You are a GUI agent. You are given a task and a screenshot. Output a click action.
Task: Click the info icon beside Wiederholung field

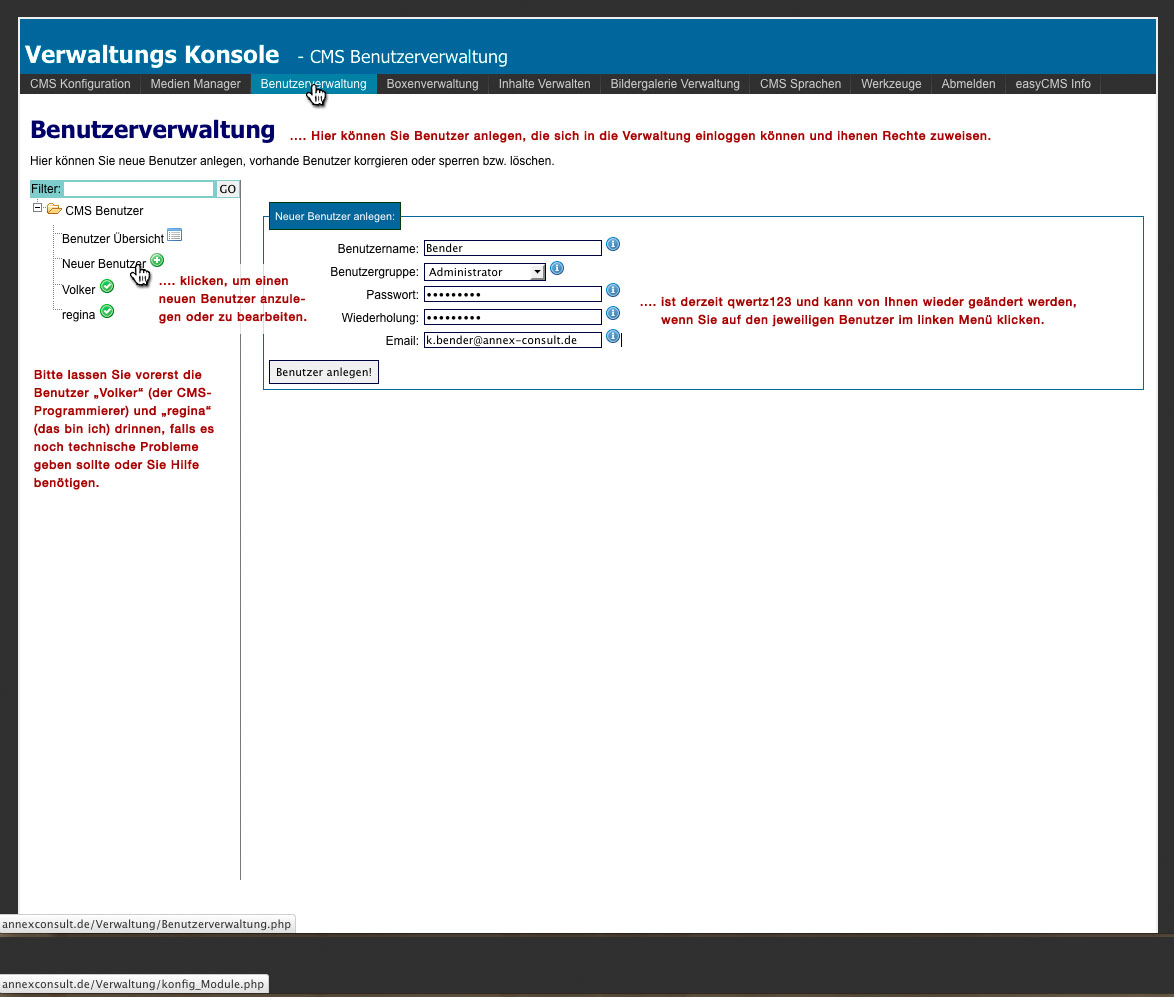[x=613, y=315]
